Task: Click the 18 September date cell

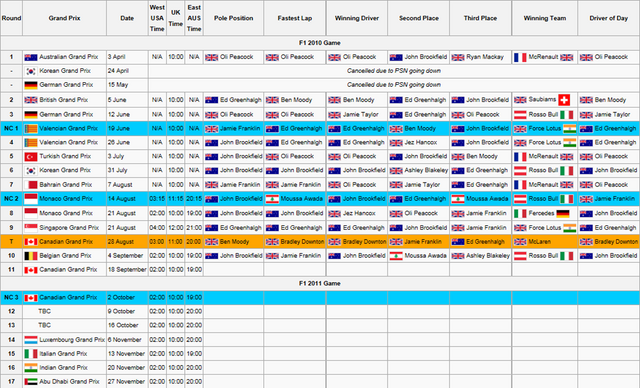Action: pyautogui.click(x=127, y=270)
